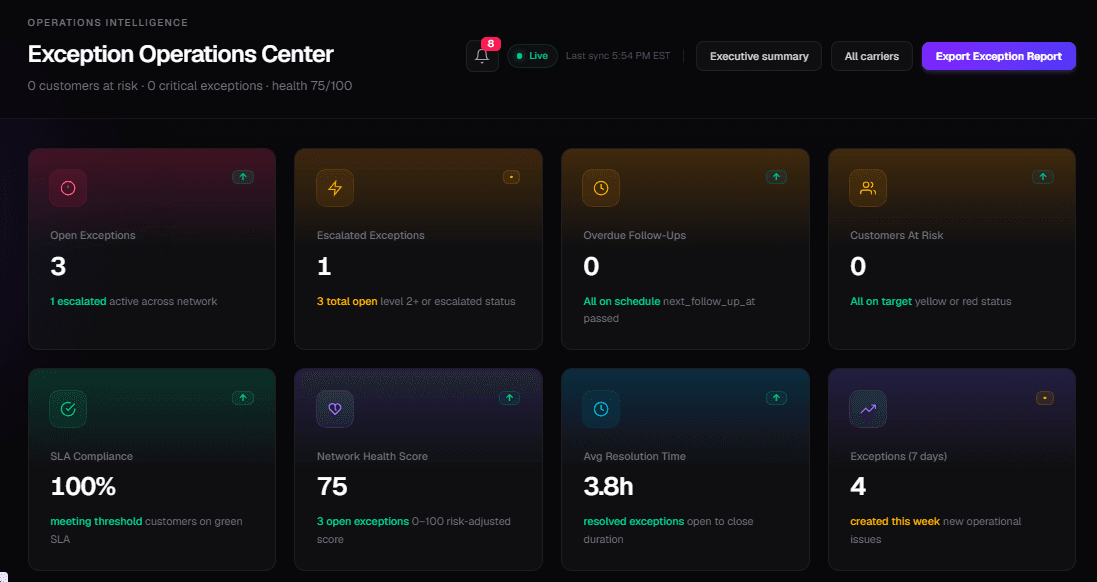Click the neutral trend badge on Exceptions (7 days)
Image resolution: width=1097 pixels, height=582 pixels.
point(1045,398)
